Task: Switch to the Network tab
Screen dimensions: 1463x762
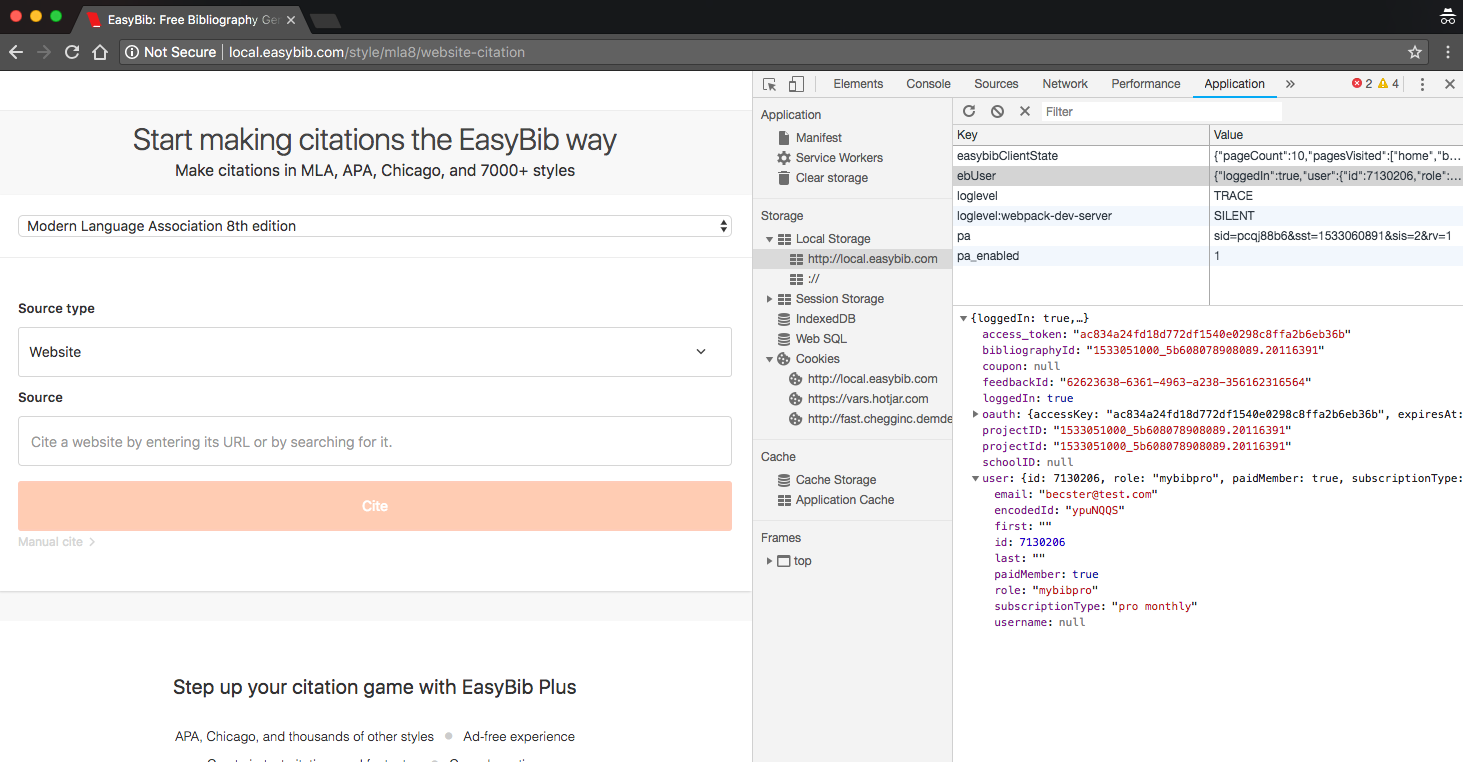Action: tap(1065, 84)
